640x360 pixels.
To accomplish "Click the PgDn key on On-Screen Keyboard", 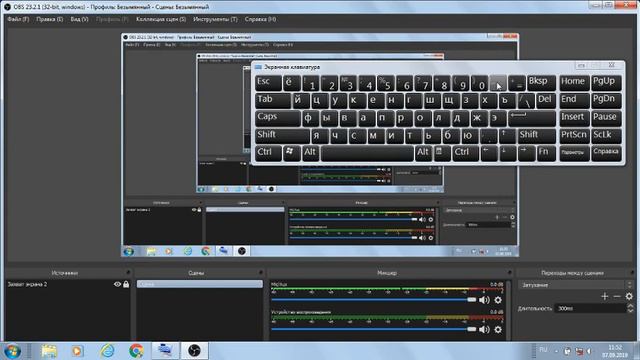I will [x=606, y=100].
